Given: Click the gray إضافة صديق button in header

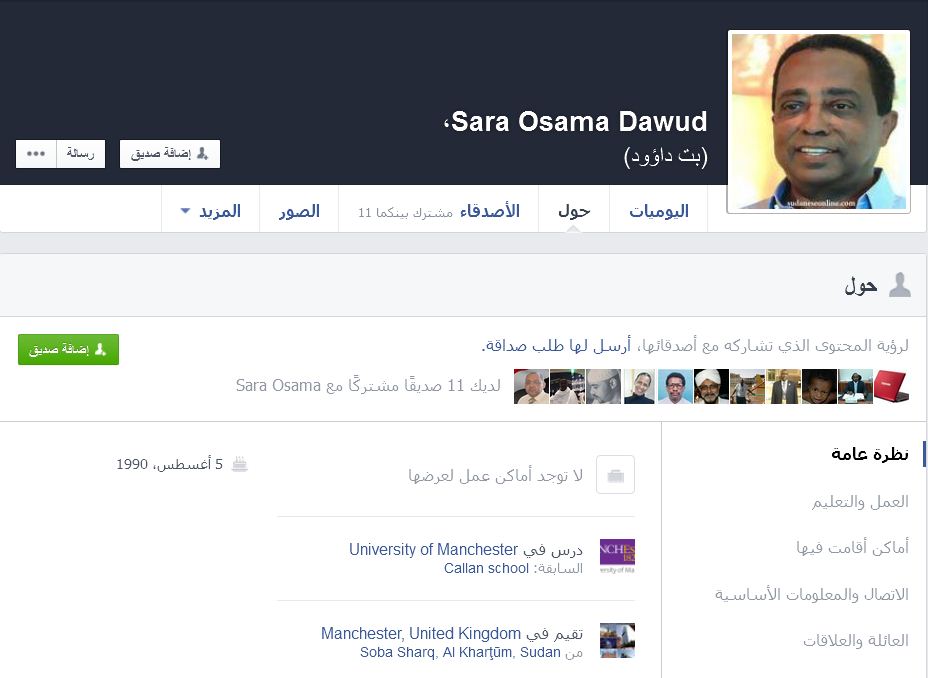Looking at the screenshot, I should tap(170, 154).
